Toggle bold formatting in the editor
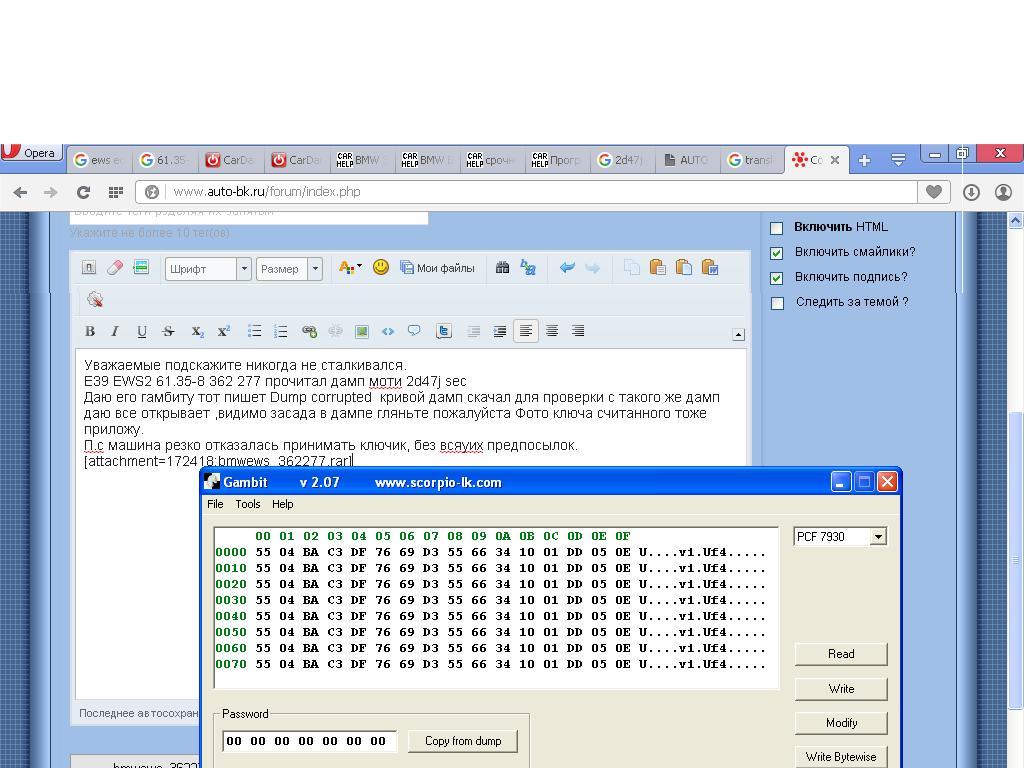Image resolution: width=1024 pixels, height=768 pixels. point(90,332)
